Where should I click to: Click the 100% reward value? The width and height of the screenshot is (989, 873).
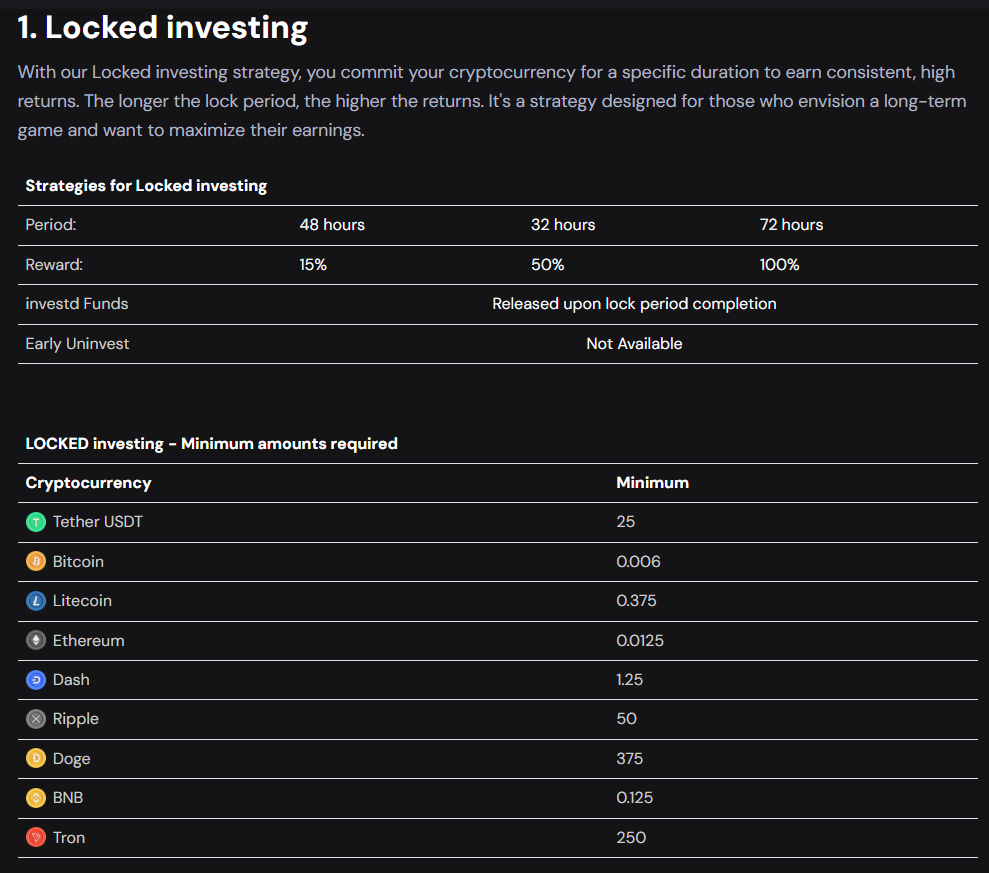[x=779, y=265]
